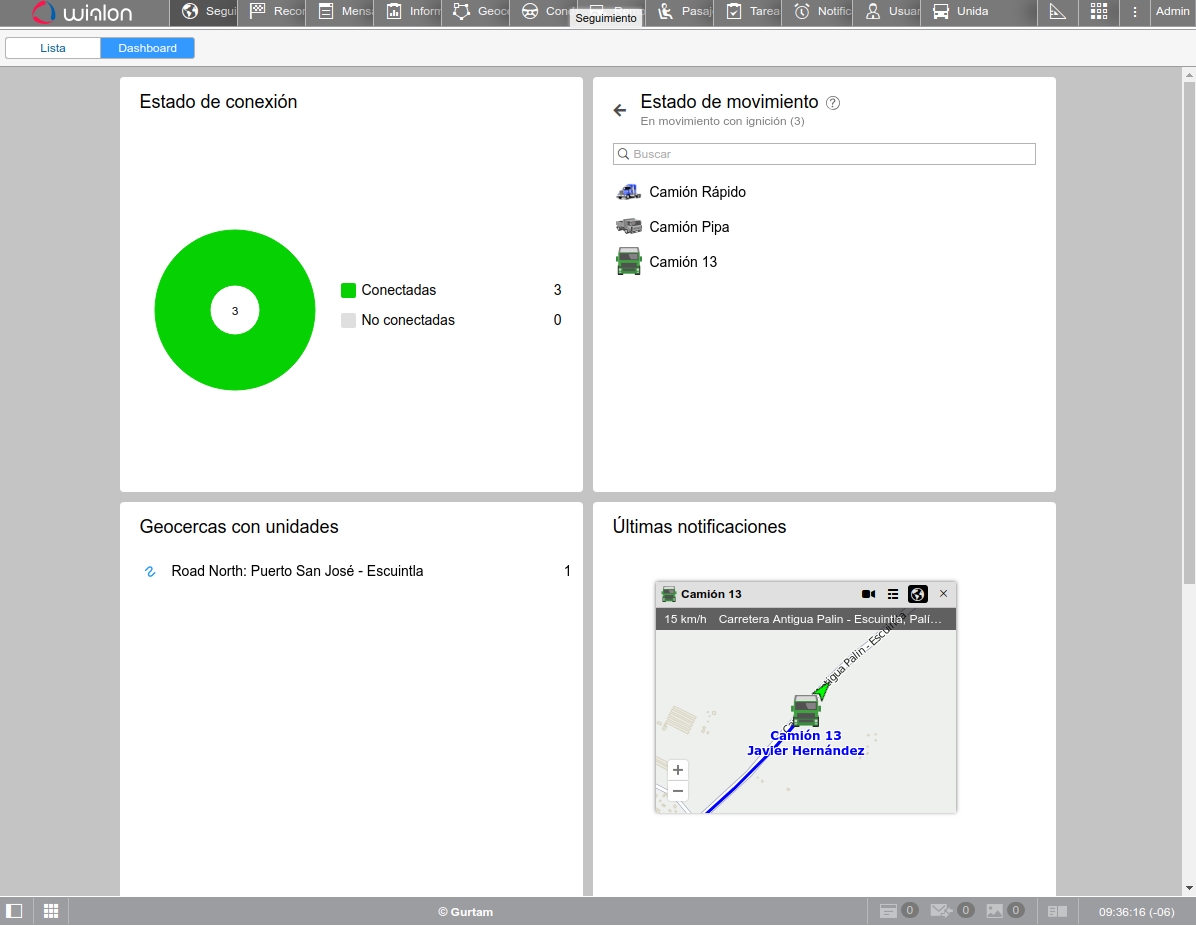Click the green Conectadas legend swatch

click(x=348, y=290)
